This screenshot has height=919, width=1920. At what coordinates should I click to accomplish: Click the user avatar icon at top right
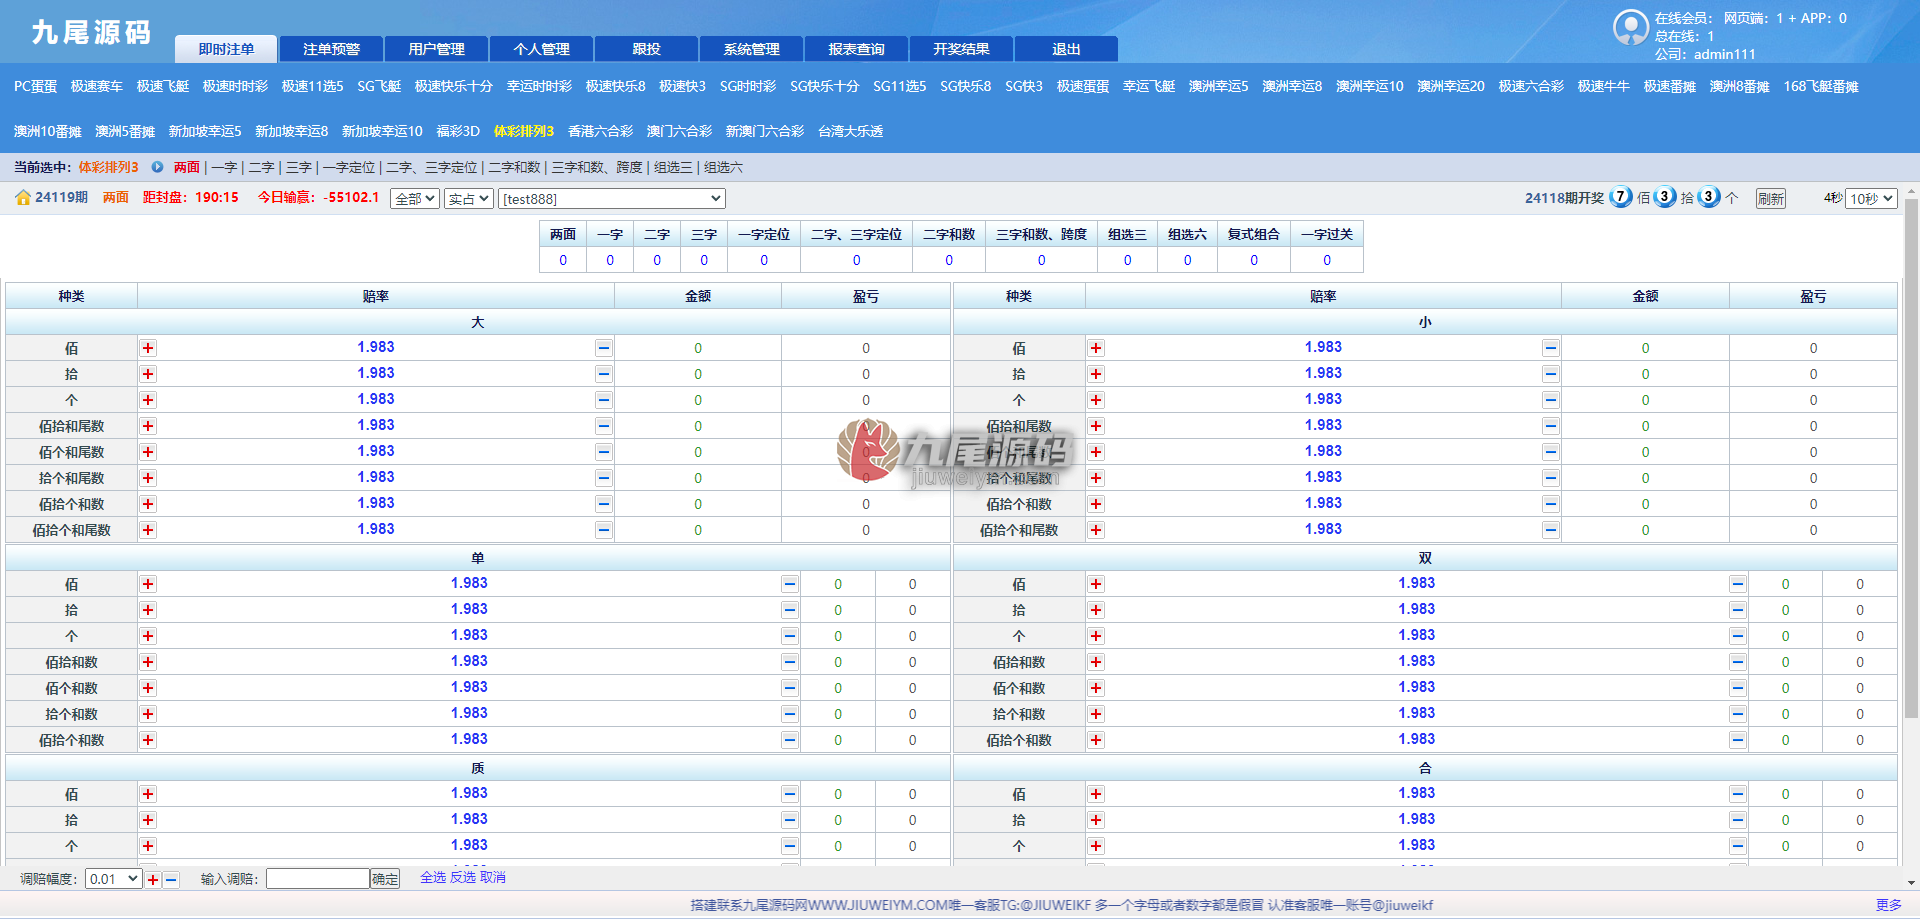click(x=1631, y=27)
